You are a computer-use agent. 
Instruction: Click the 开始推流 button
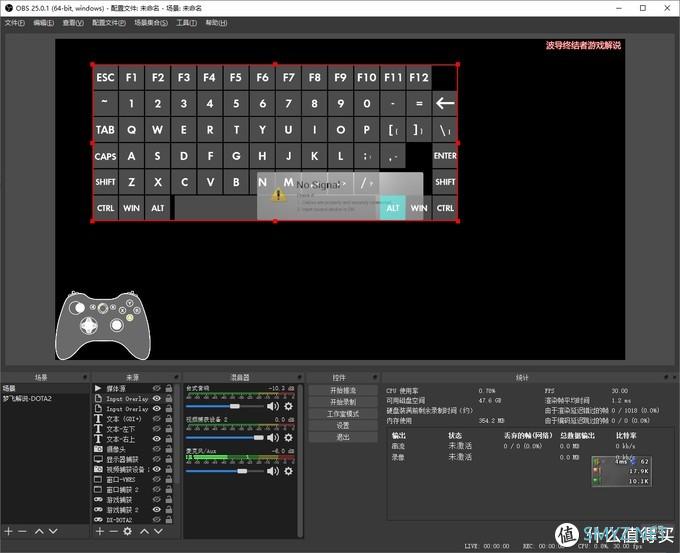click(343, 390)
